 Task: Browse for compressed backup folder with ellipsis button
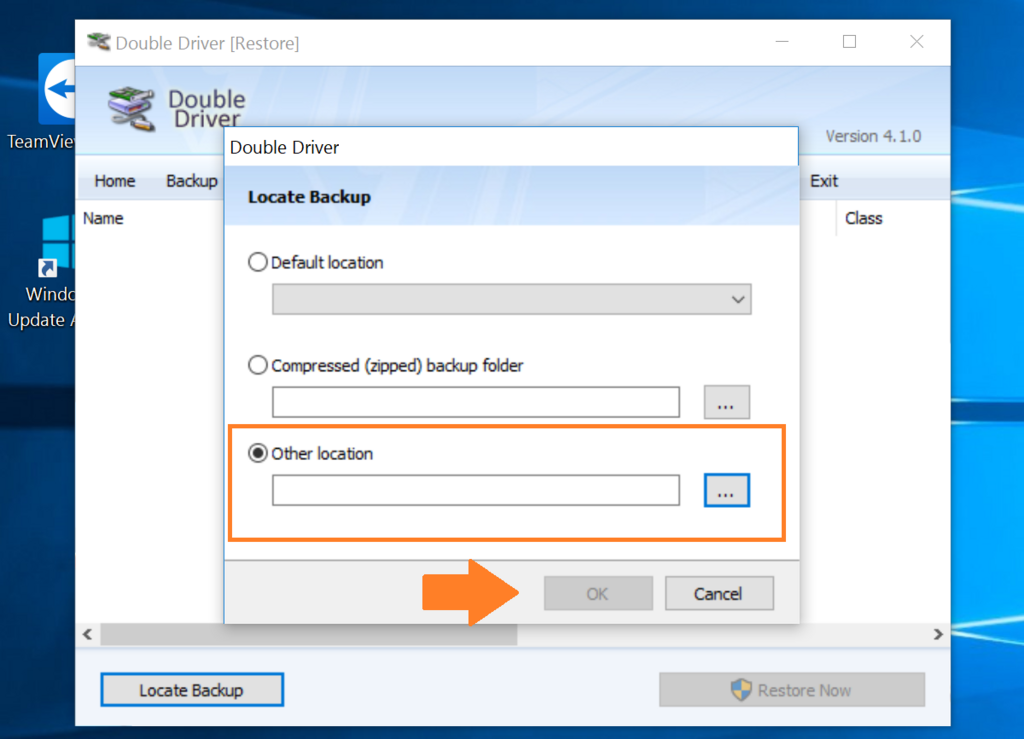(x=726, y=402)
